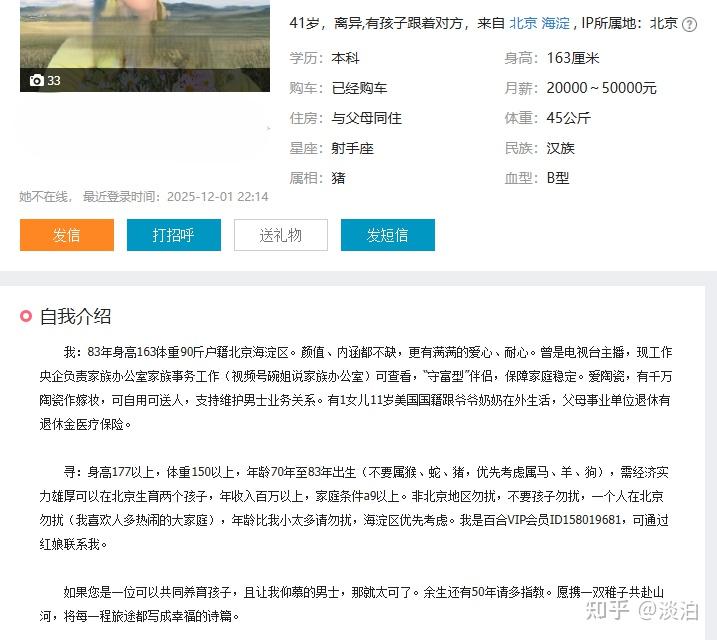Click the 发短信 button

(x=388, y=235)
